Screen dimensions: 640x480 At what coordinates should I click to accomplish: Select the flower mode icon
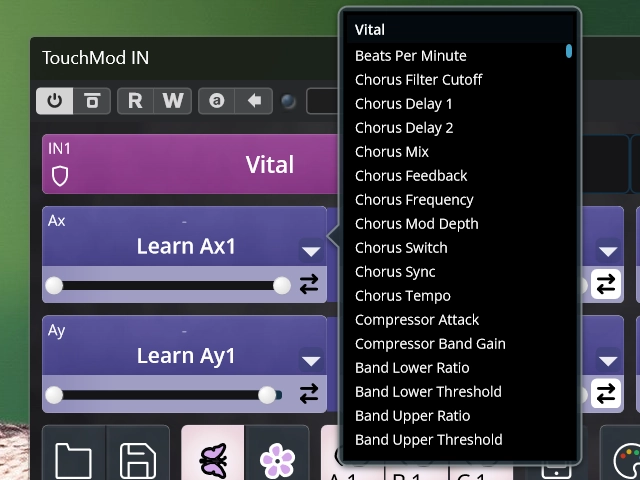[x=277, y=453]
